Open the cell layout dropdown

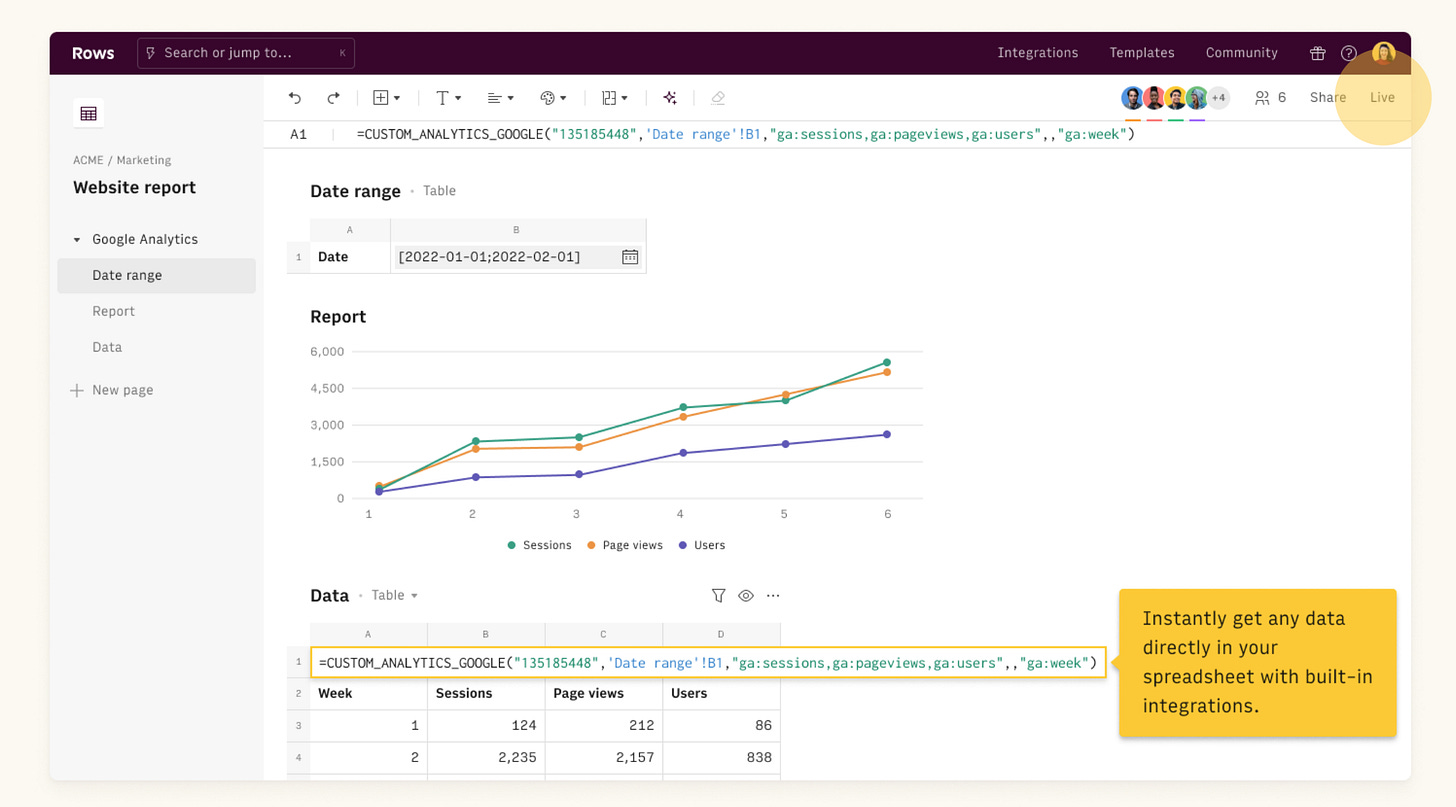click(614, 98)
